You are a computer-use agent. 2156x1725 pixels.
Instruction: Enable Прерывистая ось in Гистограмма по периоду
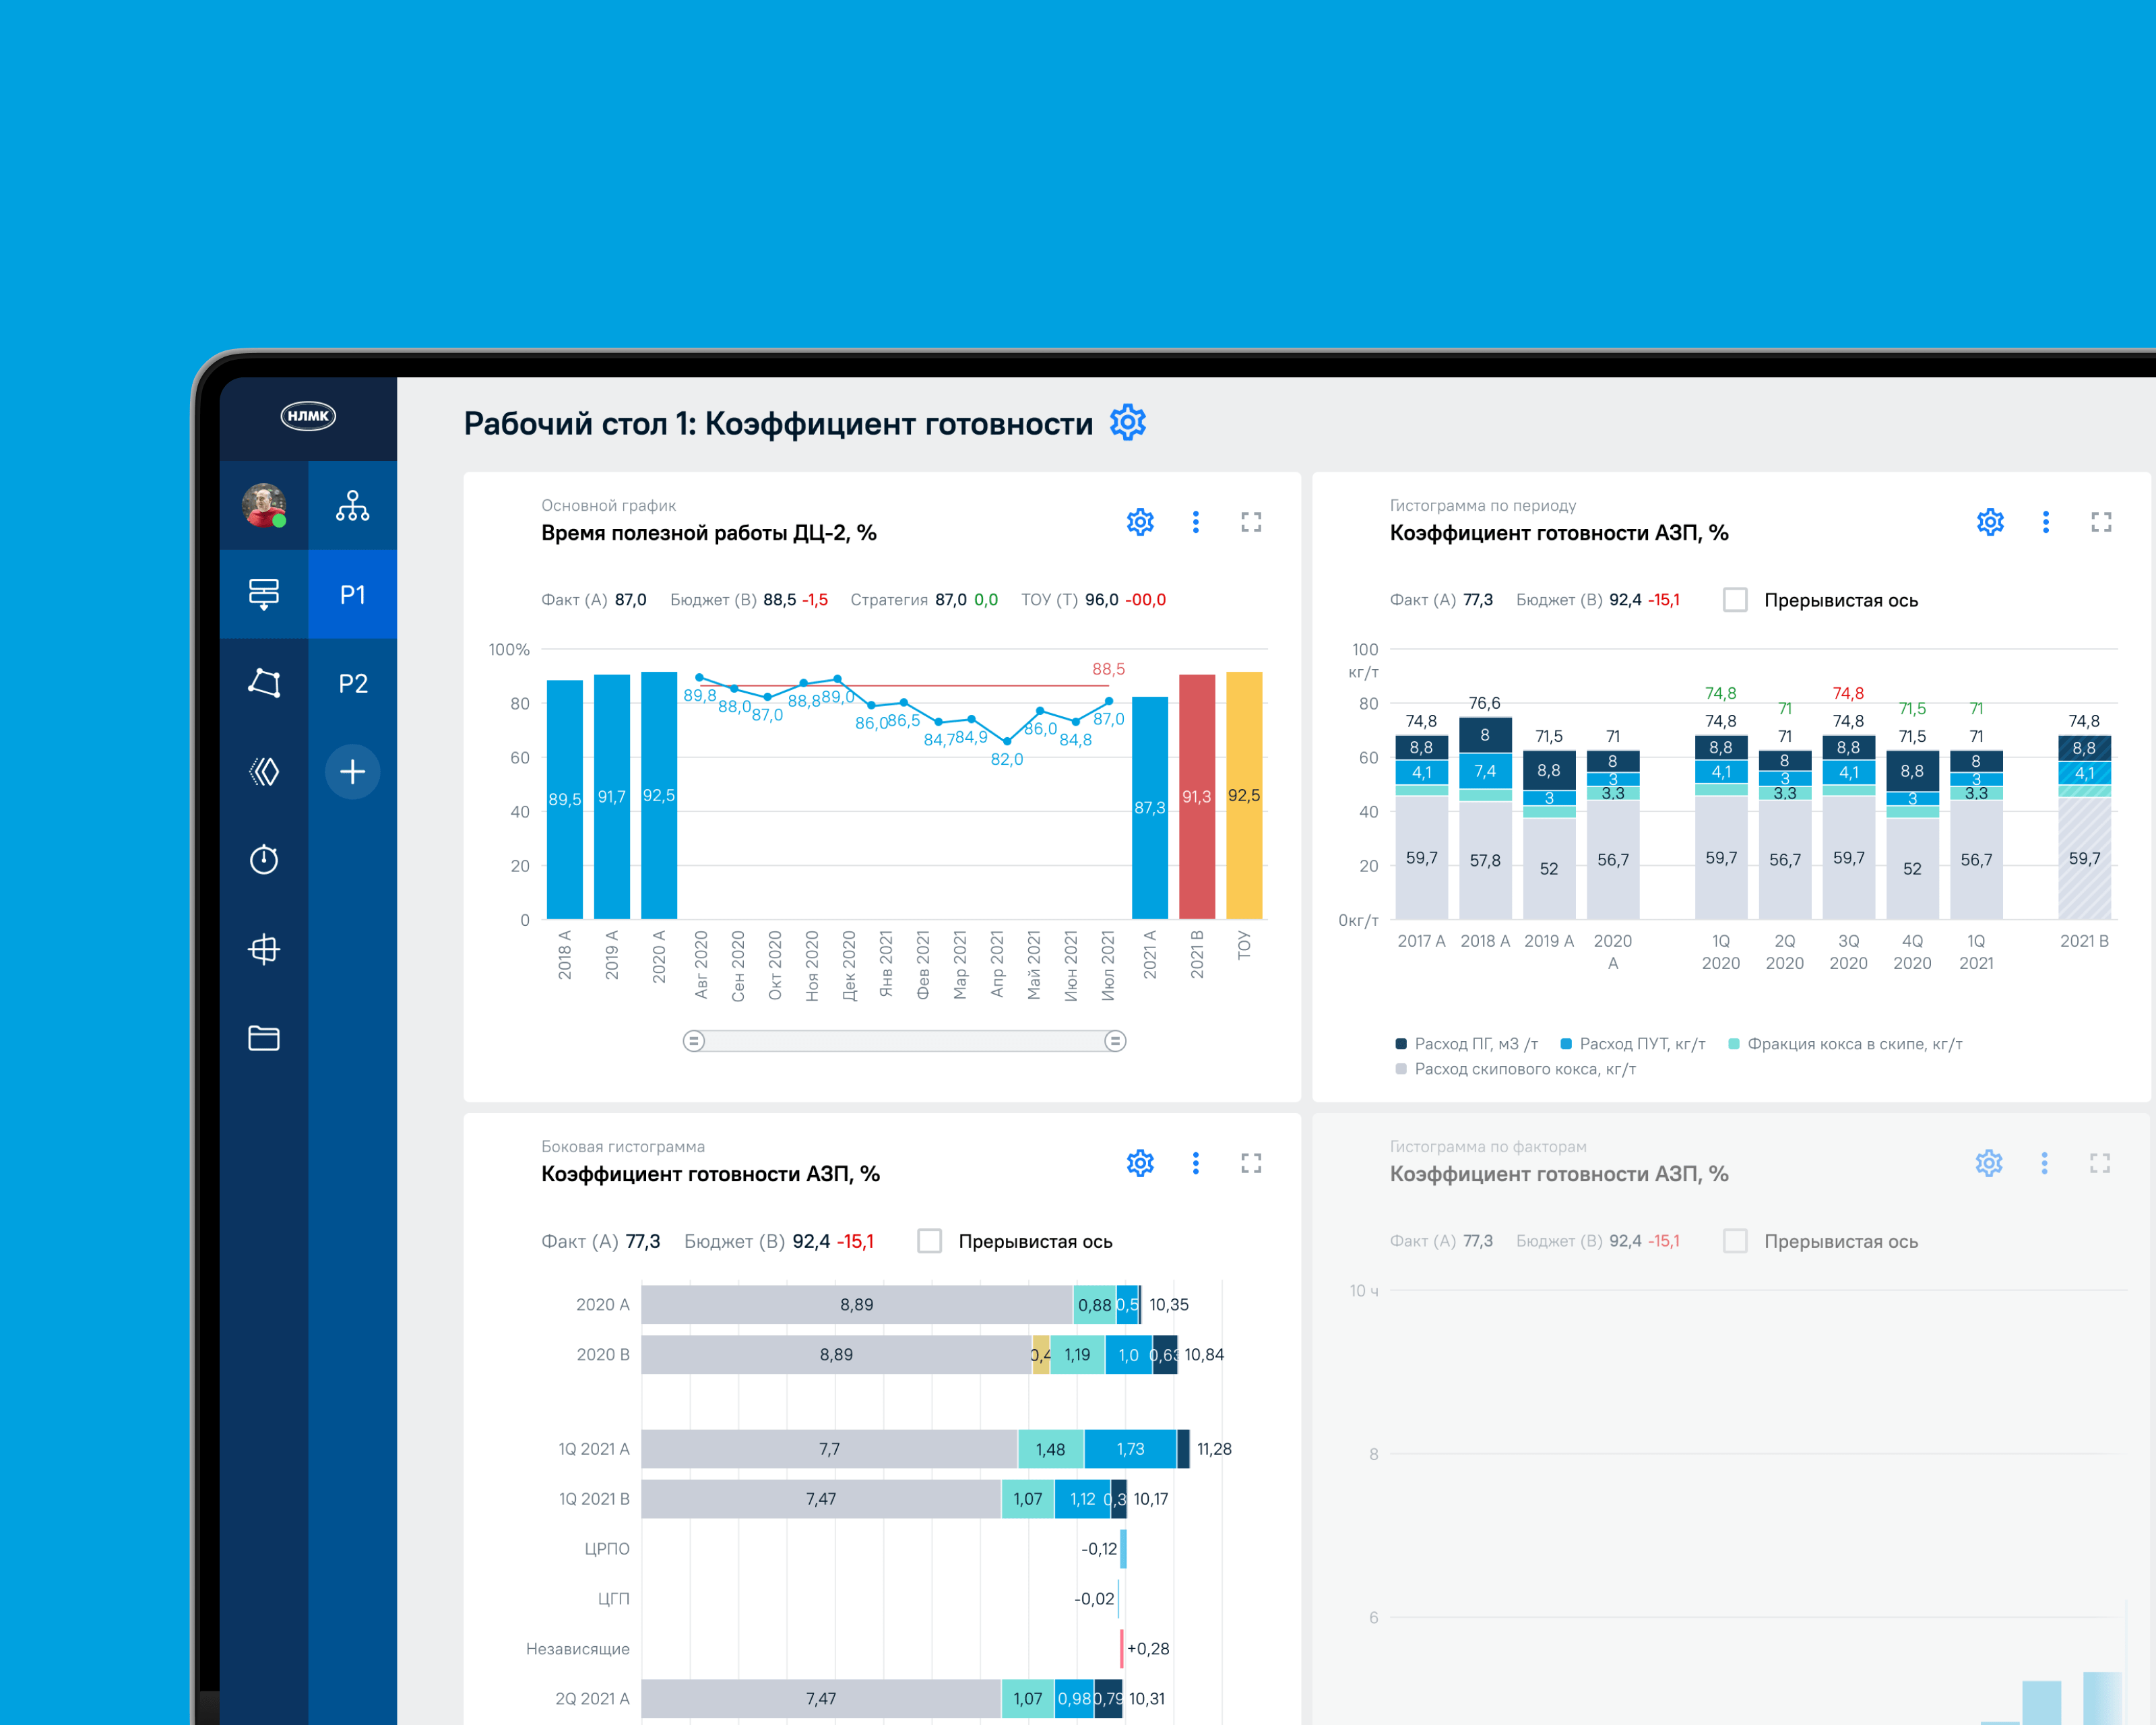[x=1735, y=600]
